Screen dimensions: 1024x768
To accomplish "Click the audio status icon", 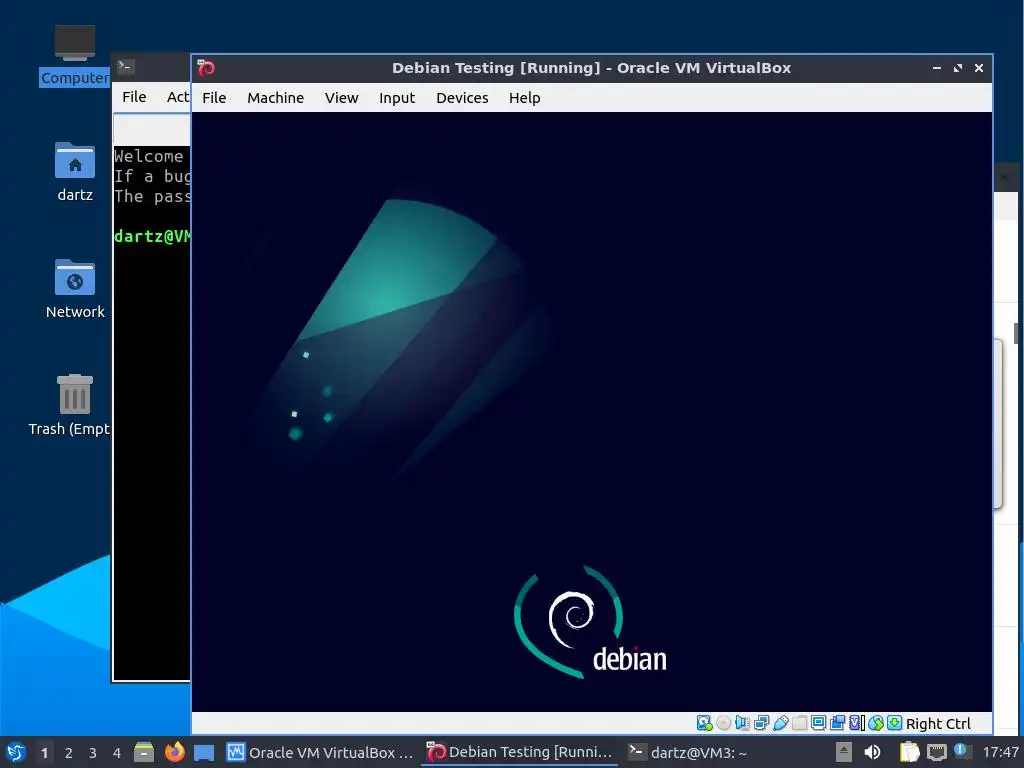I will coord(742,723).
